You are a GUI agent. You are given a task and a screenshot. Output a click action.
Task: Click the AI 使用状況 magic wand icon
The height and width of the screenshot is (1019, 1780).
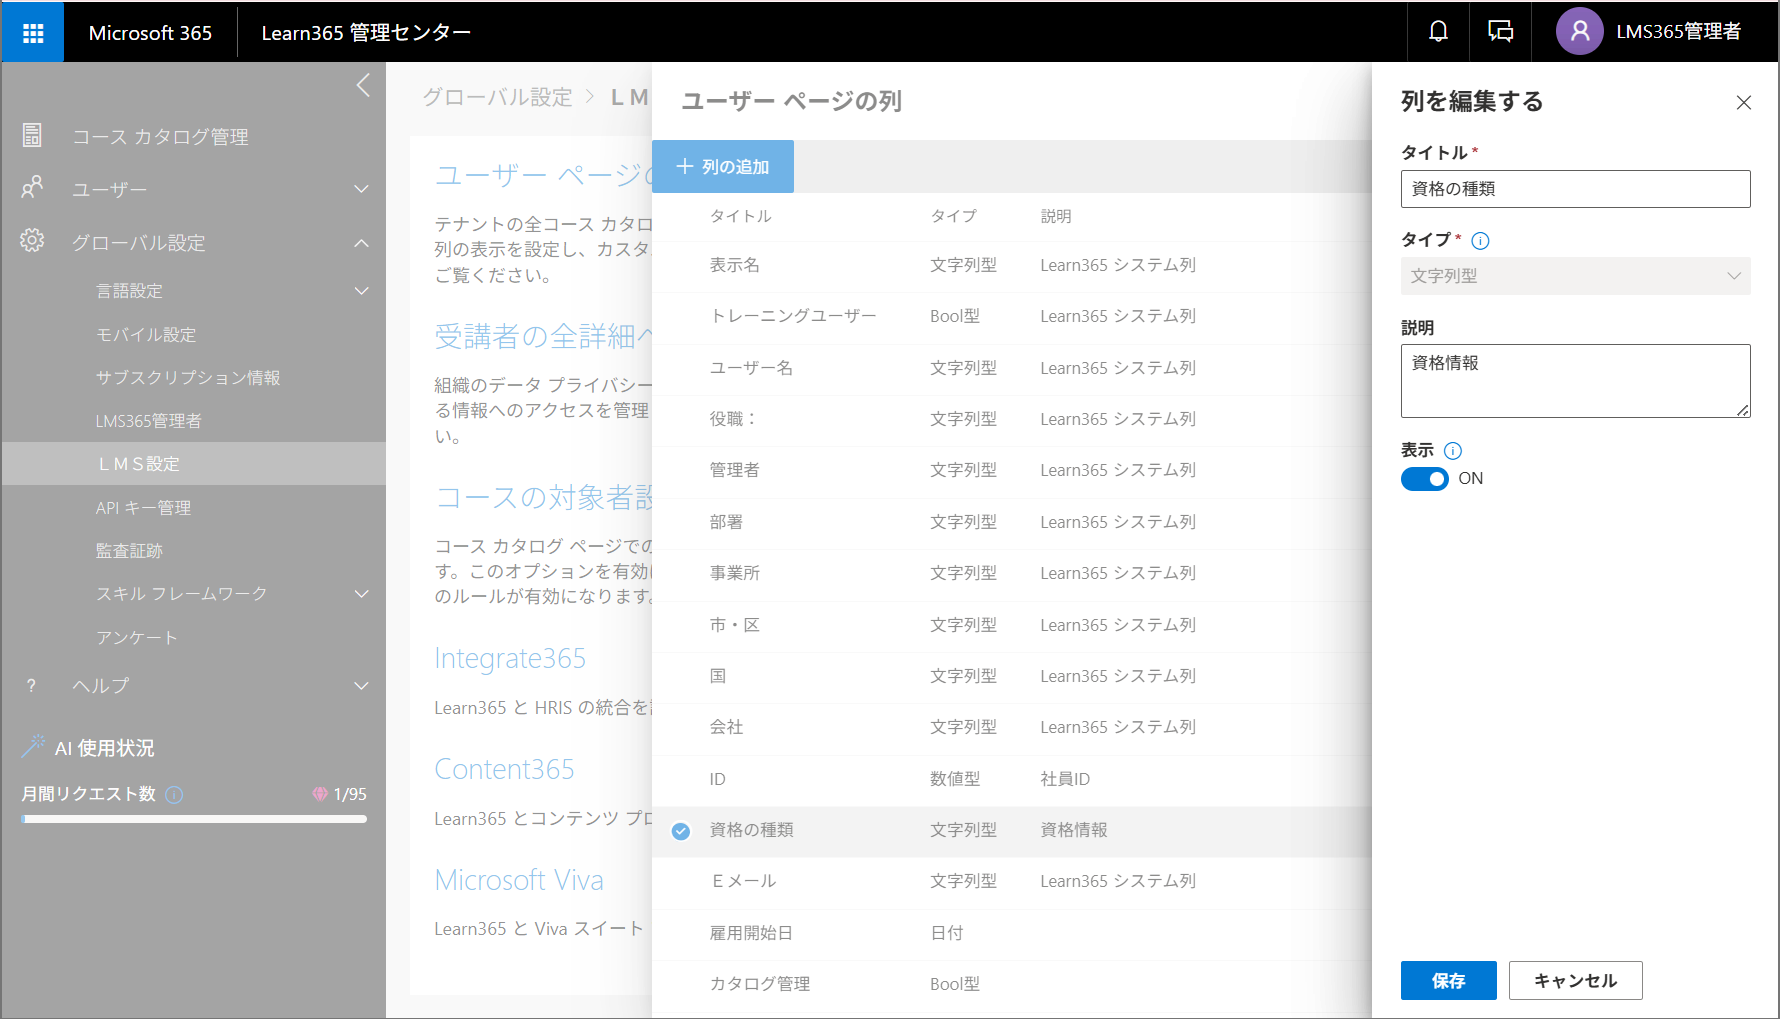33,746
